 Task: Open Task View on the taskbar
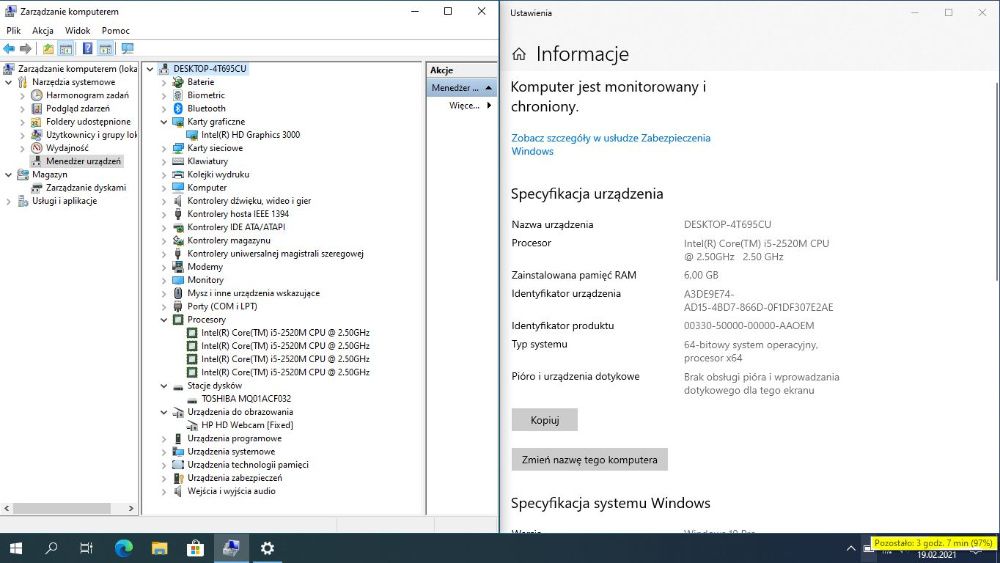click(86, 548)
